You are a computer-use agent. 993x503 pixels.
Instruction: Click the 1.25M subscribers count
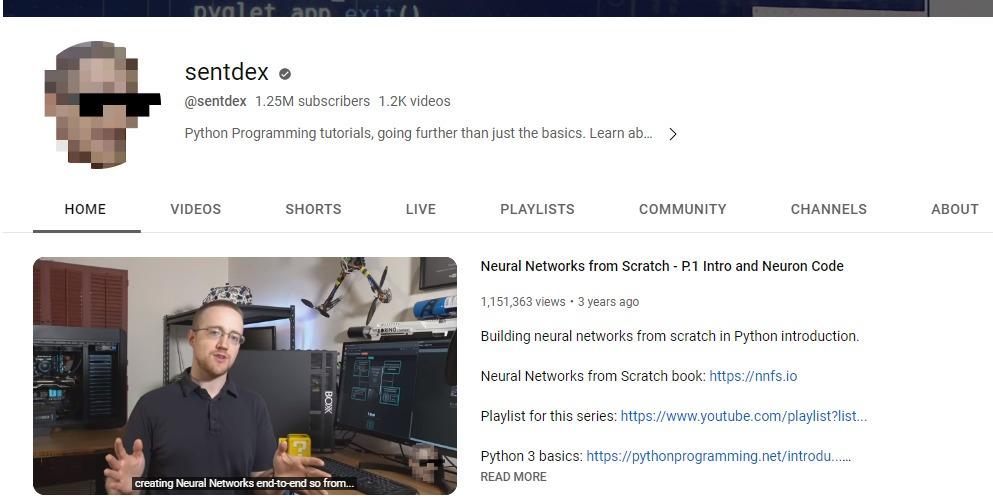point(312,101)
